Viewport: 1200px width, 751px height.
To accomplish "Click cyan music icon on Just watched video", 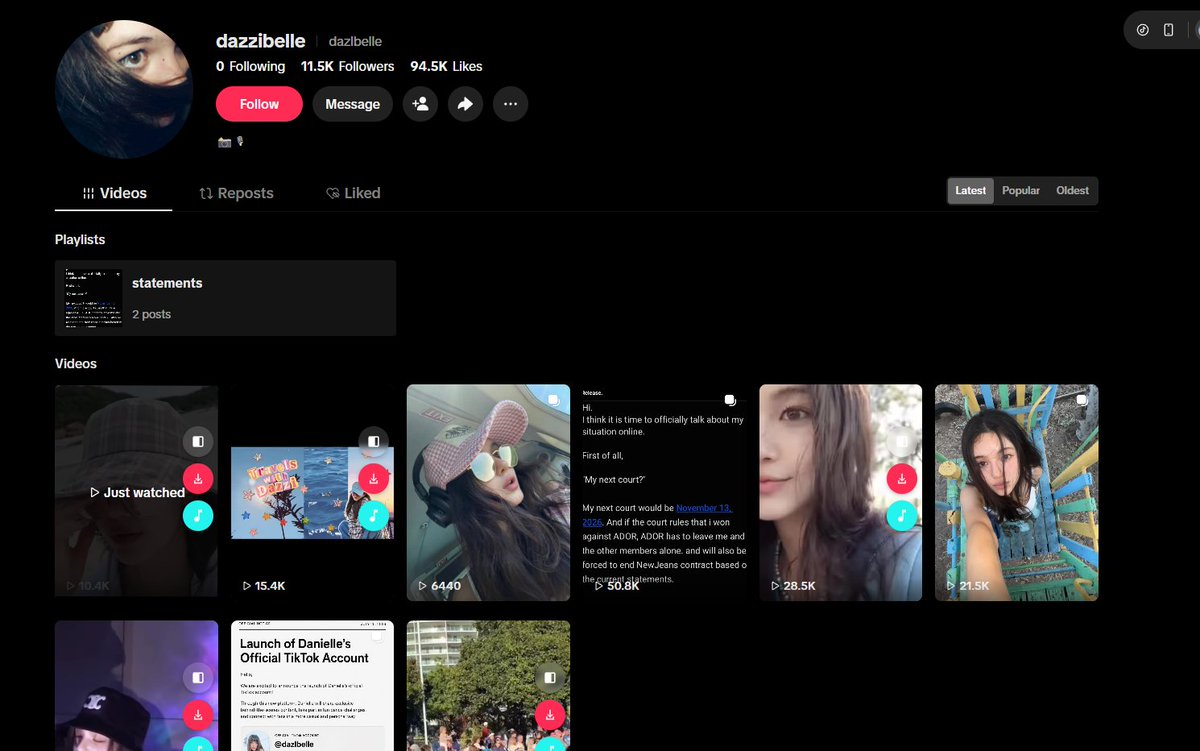I will [198, 515].
